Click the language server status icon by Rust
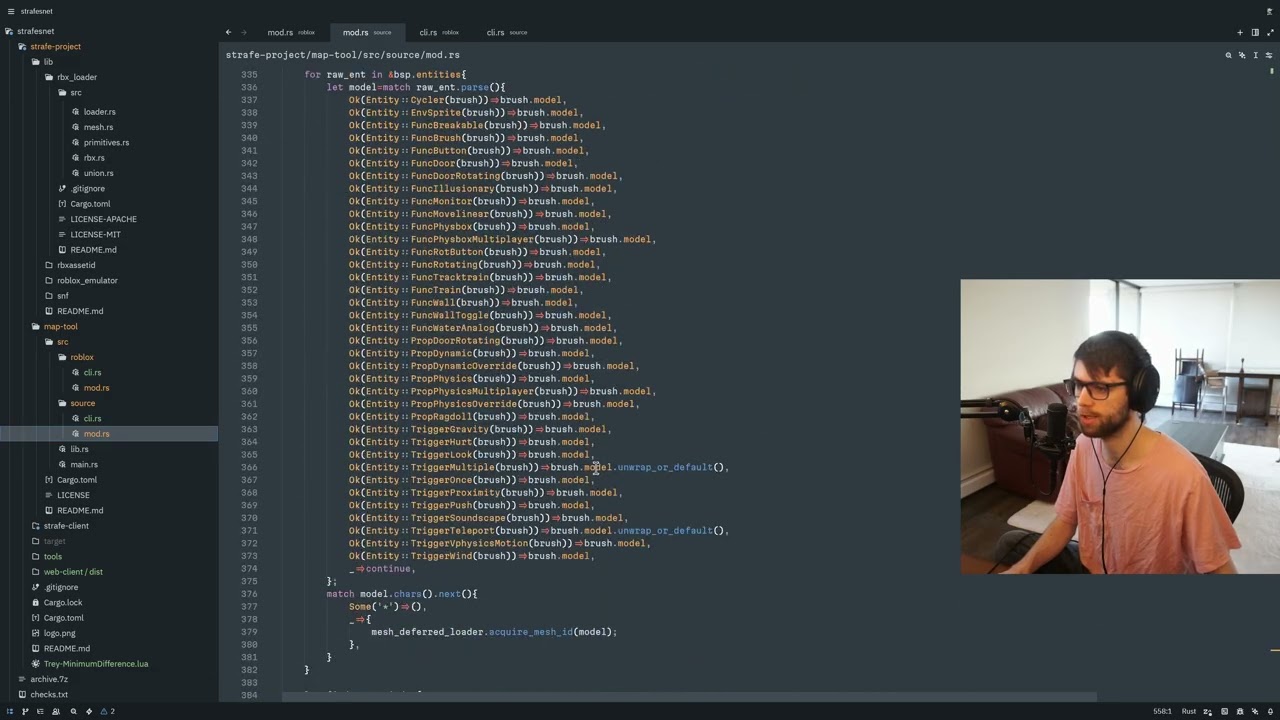 click(1208, 711)
